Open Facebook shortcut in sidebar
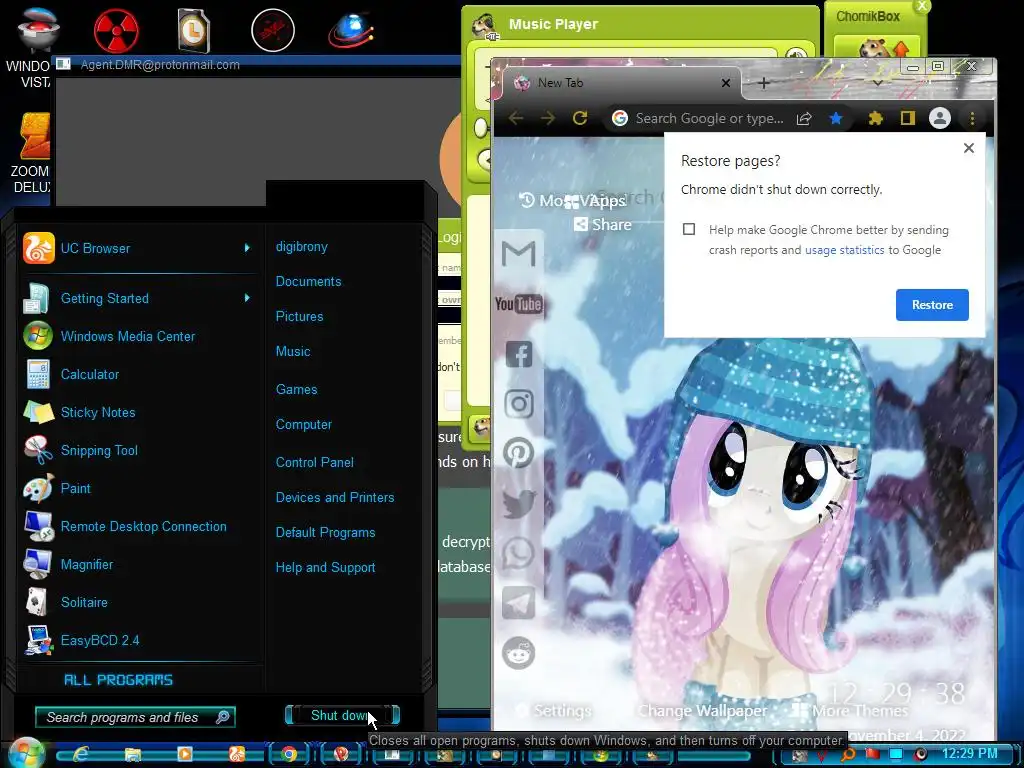 tap(519, 354)
